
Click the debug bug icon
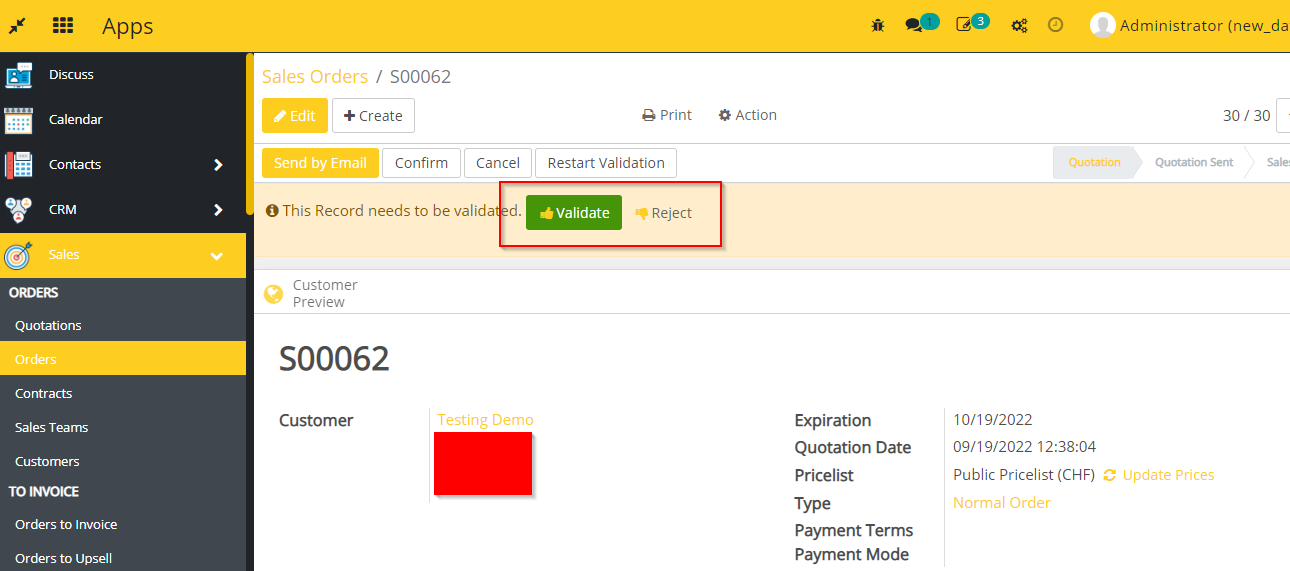[878, 26]
